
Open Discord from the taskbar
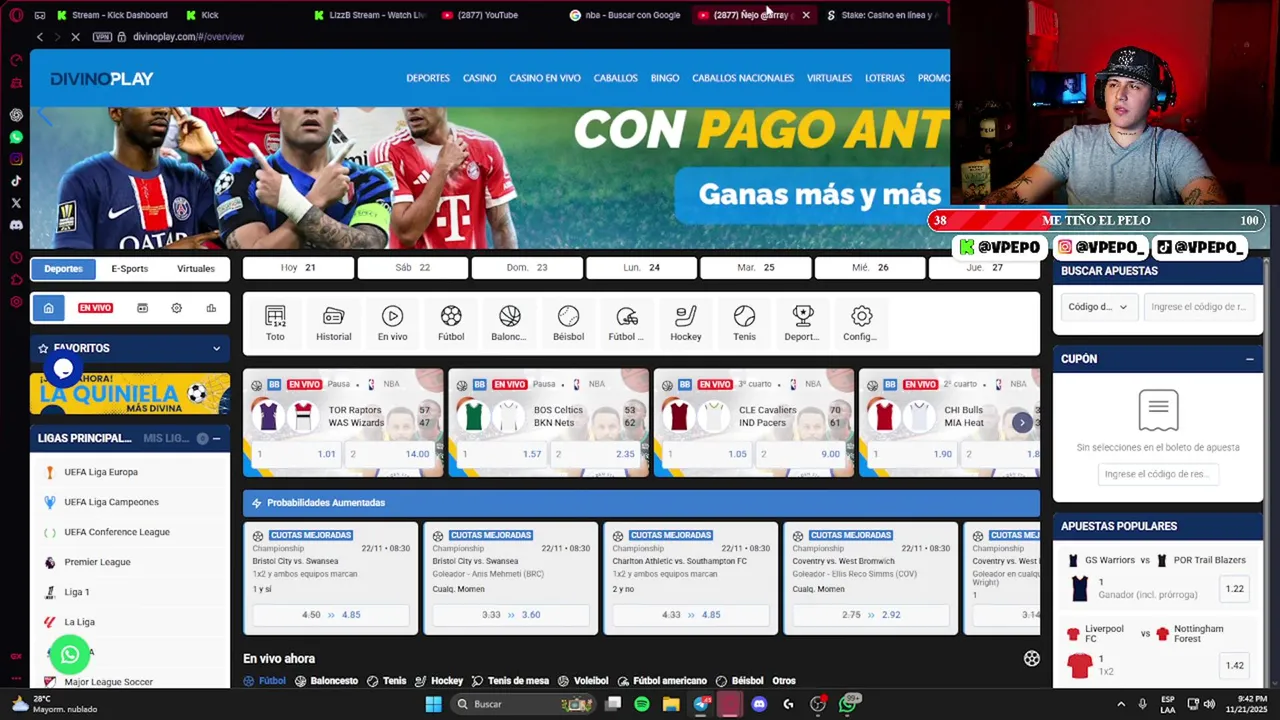tap(759, 704)
